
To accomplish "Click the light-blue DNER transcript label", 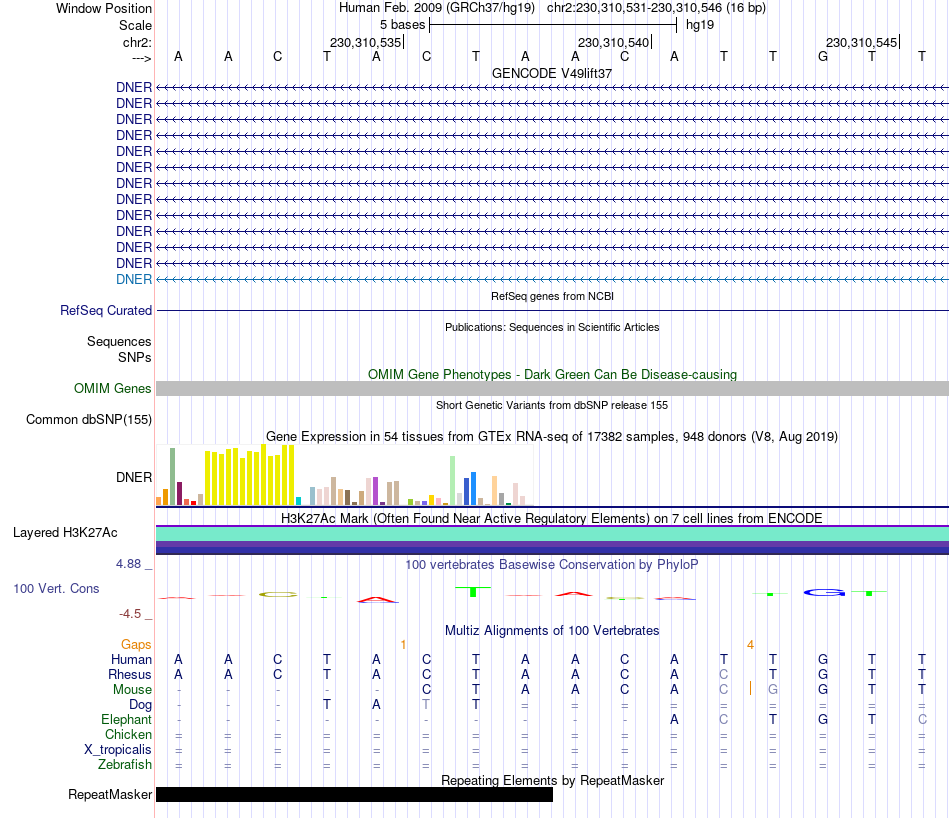I will 134,279.
